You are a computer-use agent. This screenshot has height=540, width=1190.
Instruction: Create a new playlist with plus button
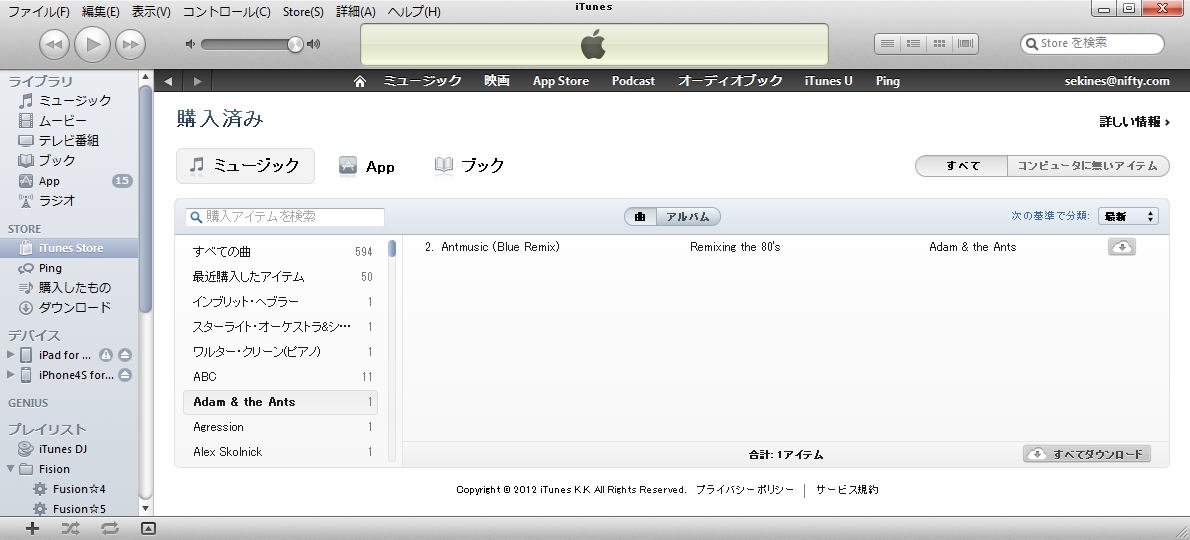pos(32,529)
